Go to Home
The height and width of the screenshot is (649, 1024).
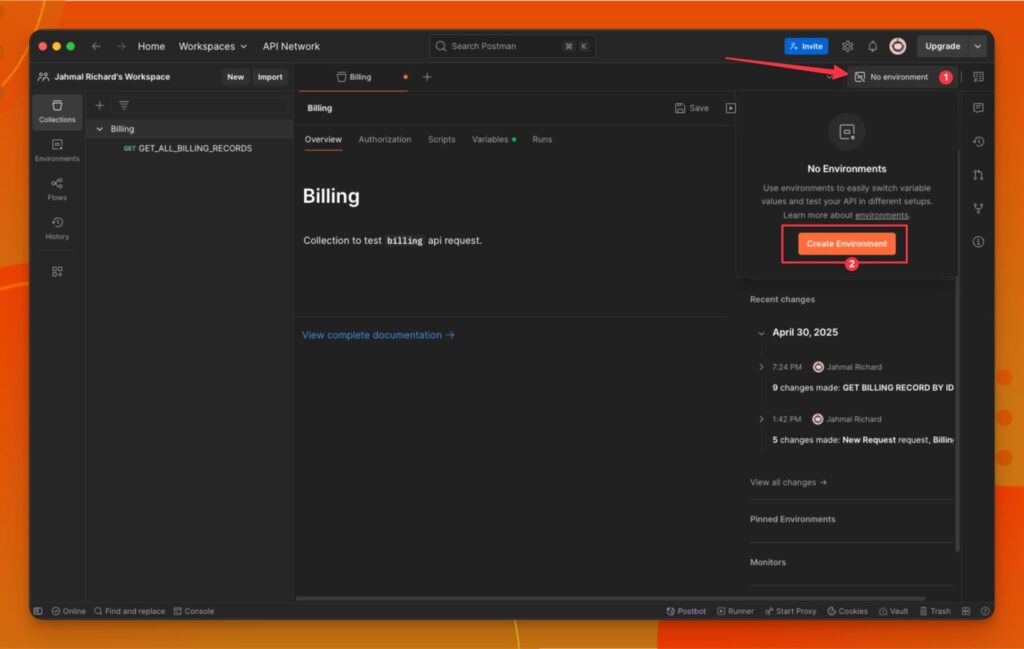pos(151,46)
